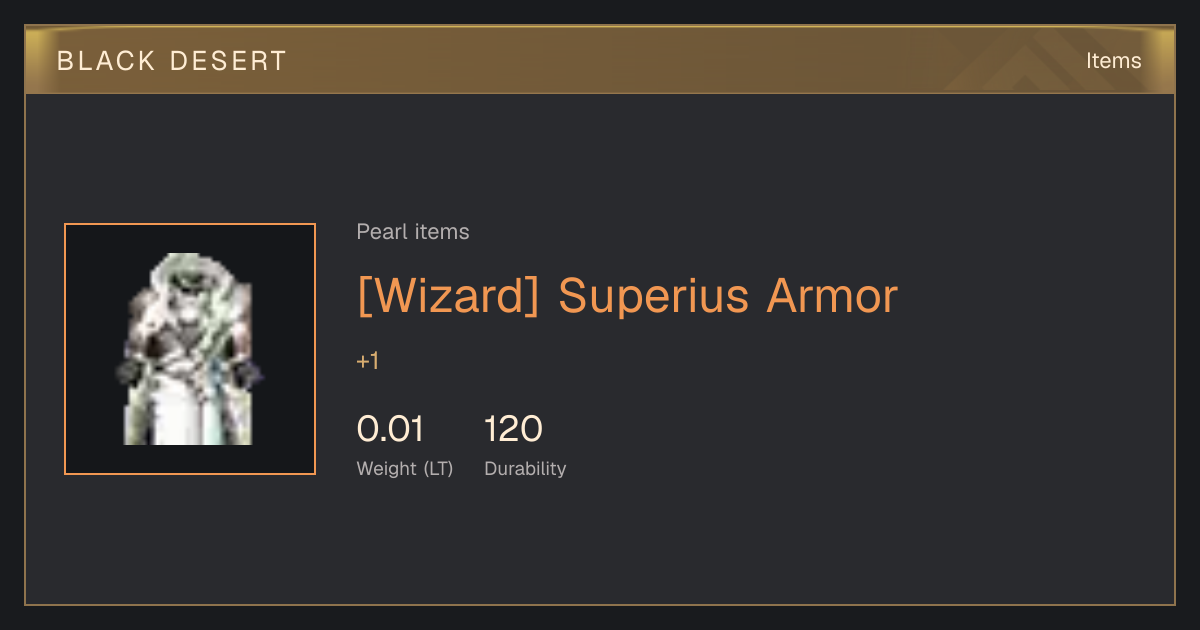Click the 120 durability value

pos(513,429)
